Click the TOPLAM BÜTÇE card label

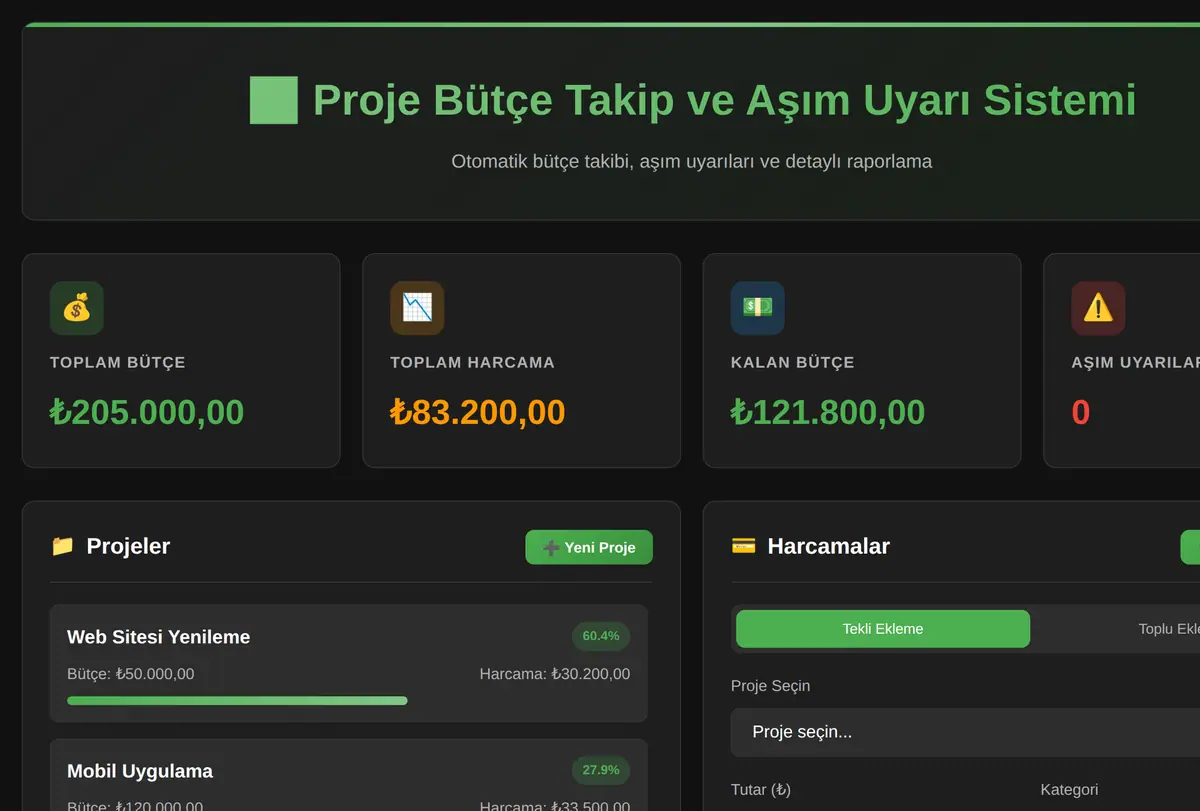pos(118,362)
